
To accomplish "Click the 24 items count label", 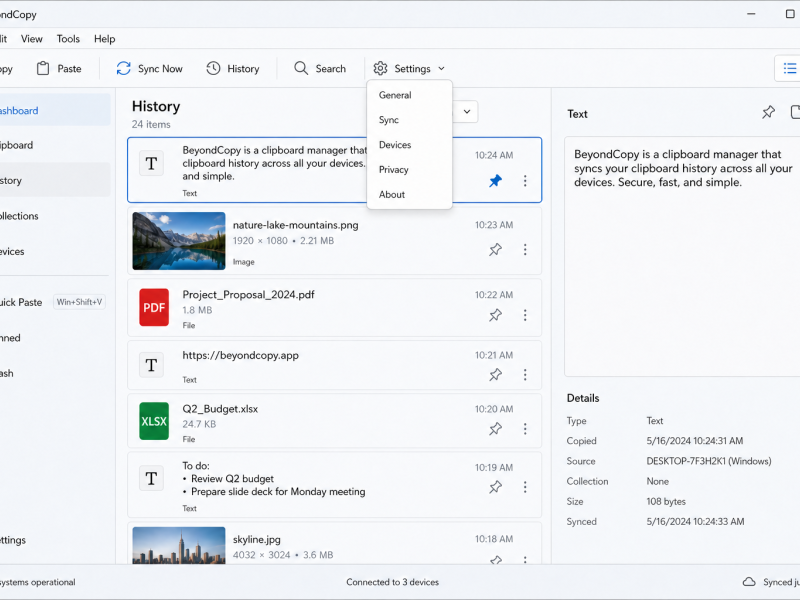I will 151,124.
